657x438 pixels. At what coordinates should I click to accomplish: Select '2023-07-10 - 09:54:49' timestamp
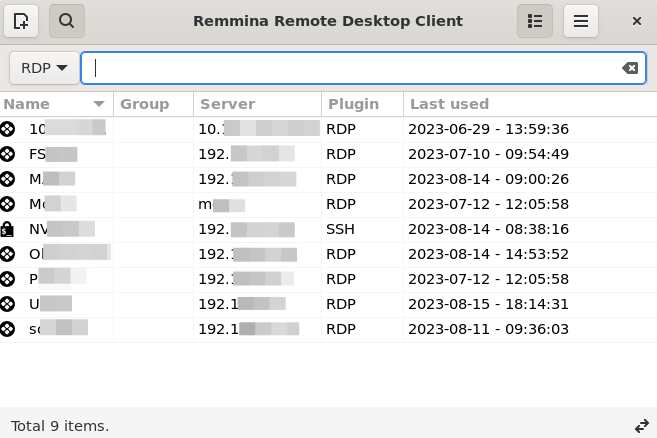click(488, 154)
